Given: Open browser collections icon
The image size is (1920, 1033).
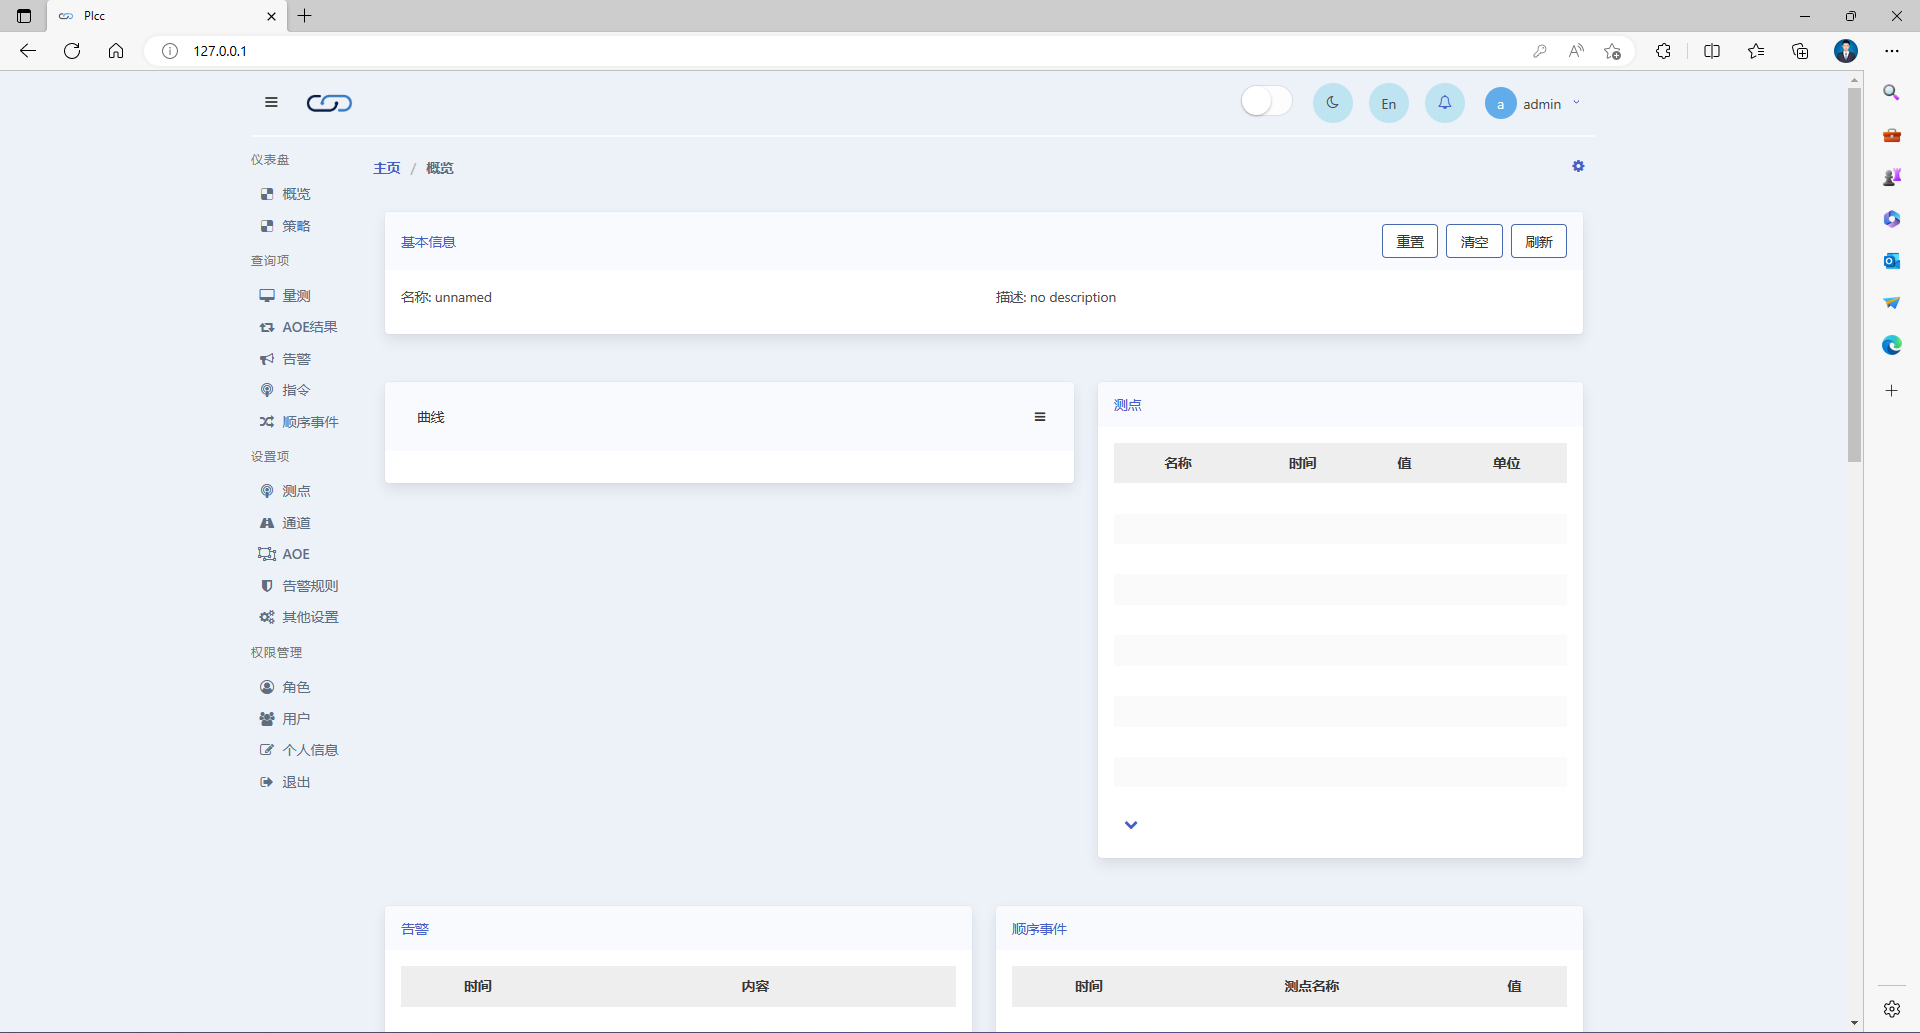Looking at the screenshot, I should [x=1800, y=51].
